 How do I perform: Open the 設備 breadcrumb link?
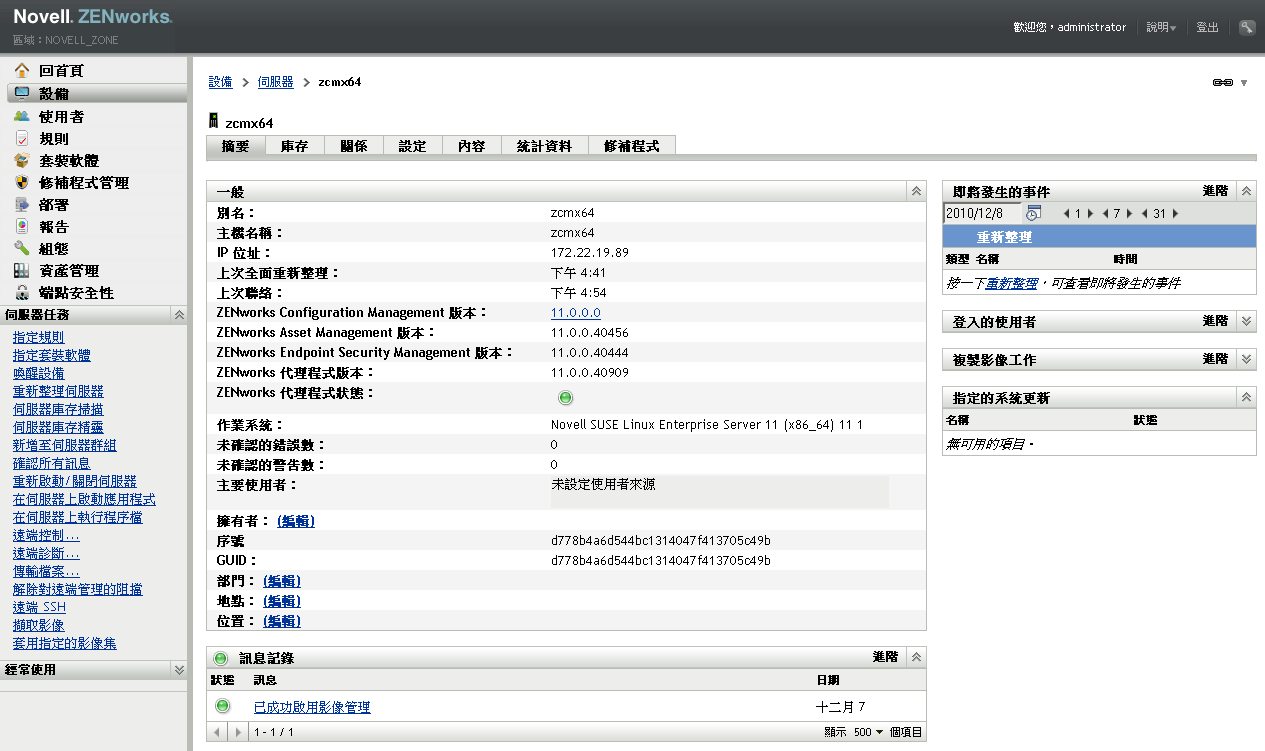[x=220, y=82]
